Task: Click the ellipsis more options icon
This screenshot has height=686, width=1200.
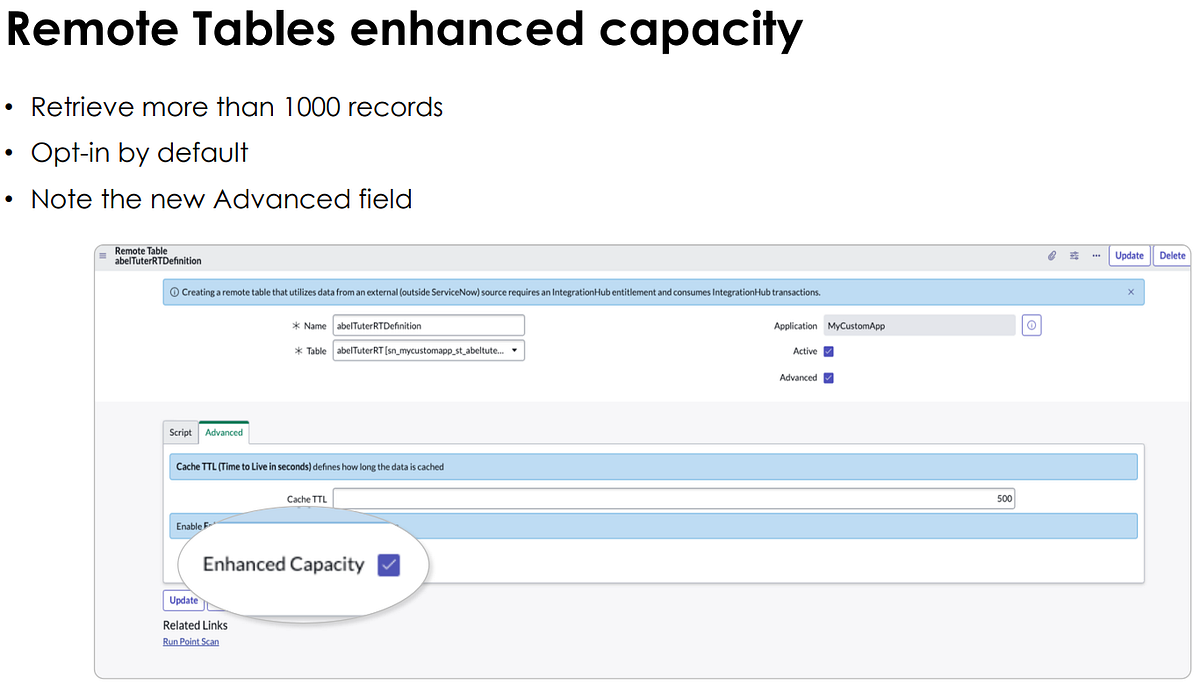Action: [x=1097, y=255]
